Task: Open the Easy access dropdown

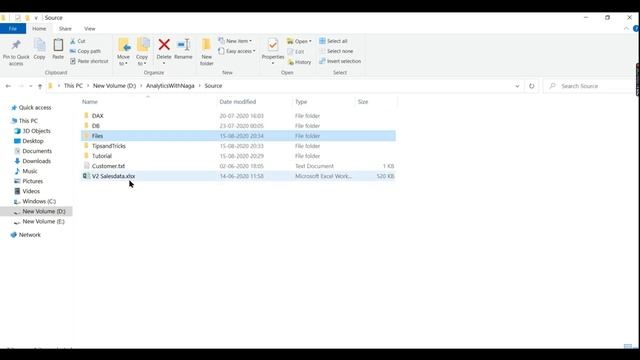Action: 237,51
